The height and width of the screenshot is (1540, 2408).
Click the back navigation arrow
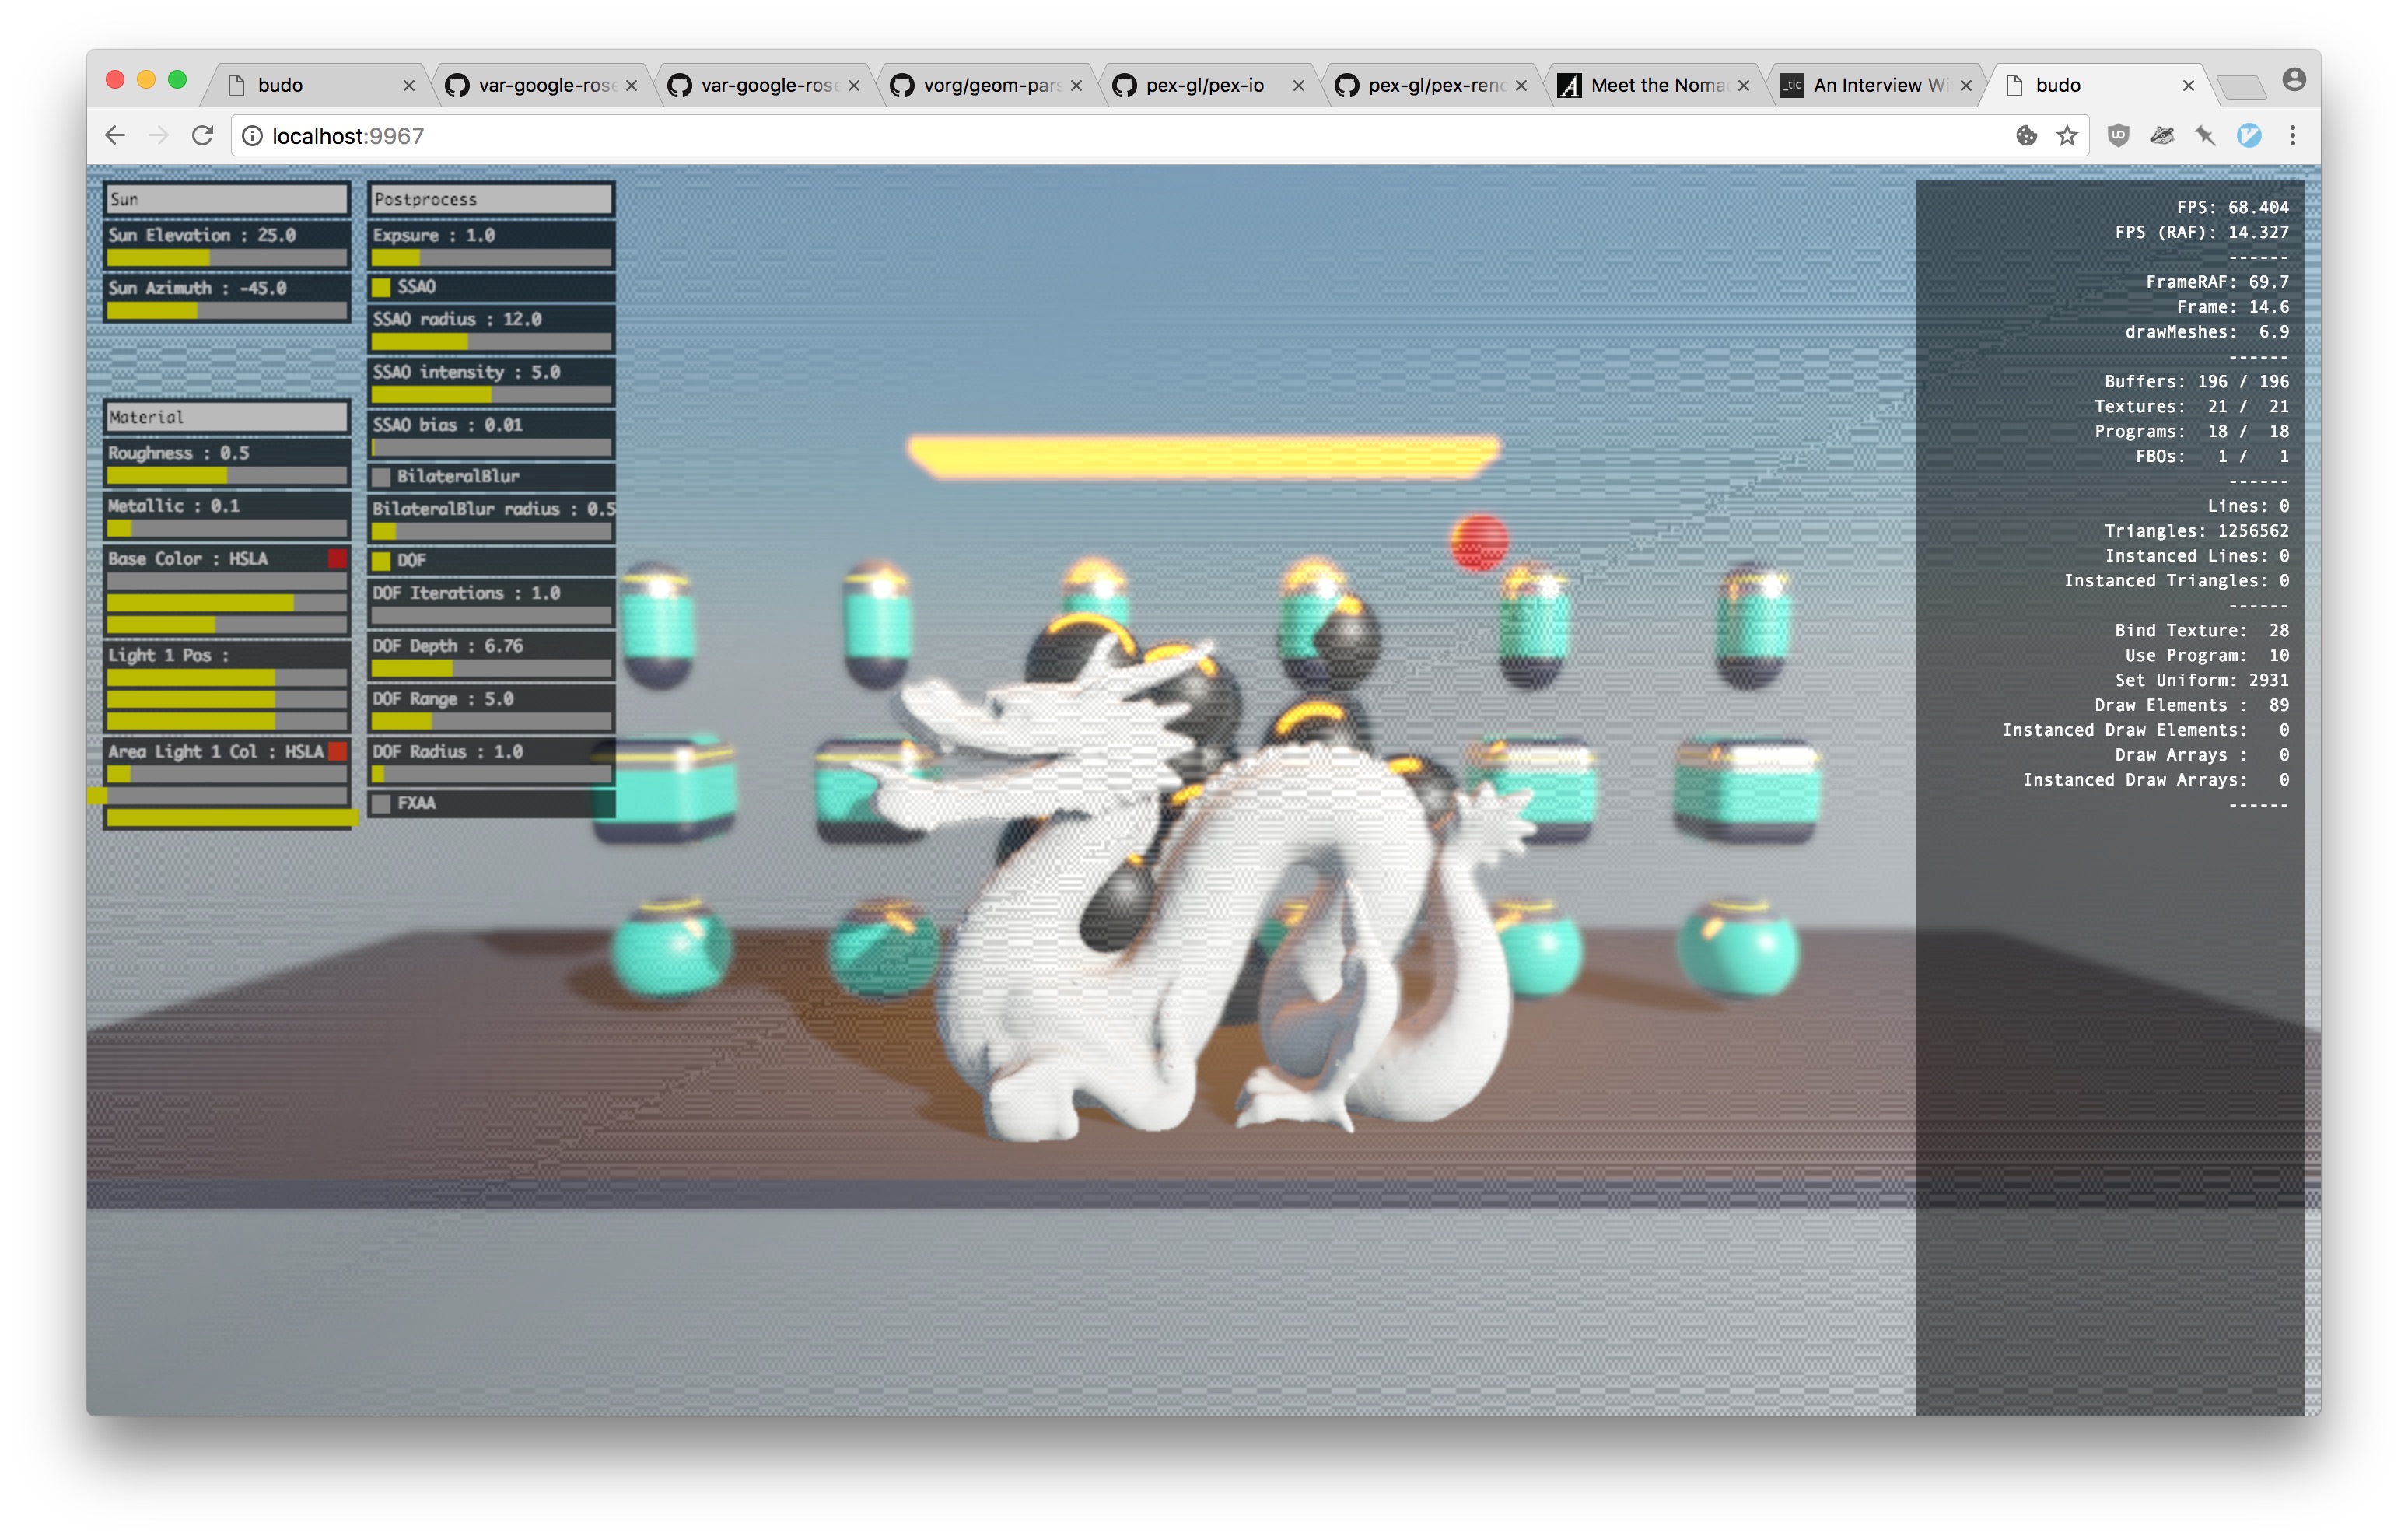pyautogui.click(x=115, y=136)
